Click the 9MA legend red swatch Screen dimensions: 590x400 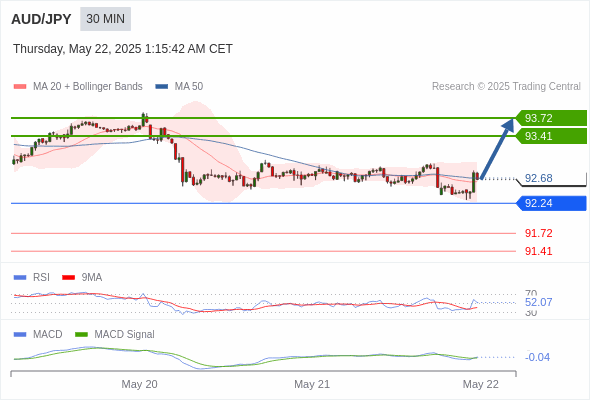tap(68, 278)
